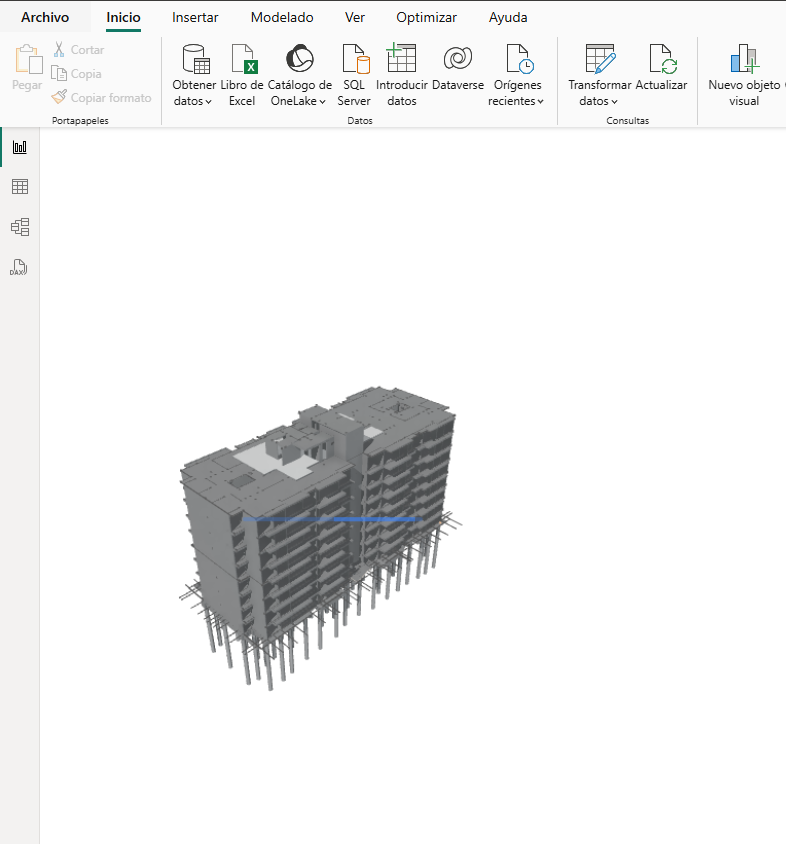The image size is (786, 844).
Task: Open the Modelado ribbon tab
Action: pyautogui.click(x=282, y=17)
